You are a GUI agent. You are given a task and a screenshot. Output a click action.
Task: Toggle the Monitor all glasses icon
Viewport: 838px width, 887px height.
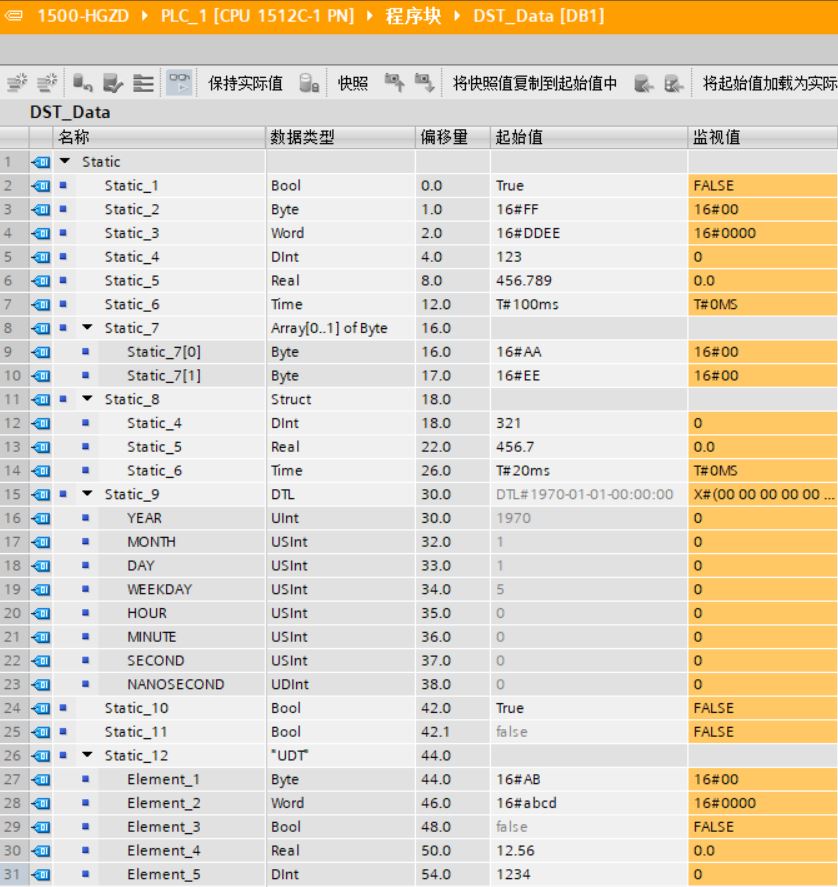[179, 83]
